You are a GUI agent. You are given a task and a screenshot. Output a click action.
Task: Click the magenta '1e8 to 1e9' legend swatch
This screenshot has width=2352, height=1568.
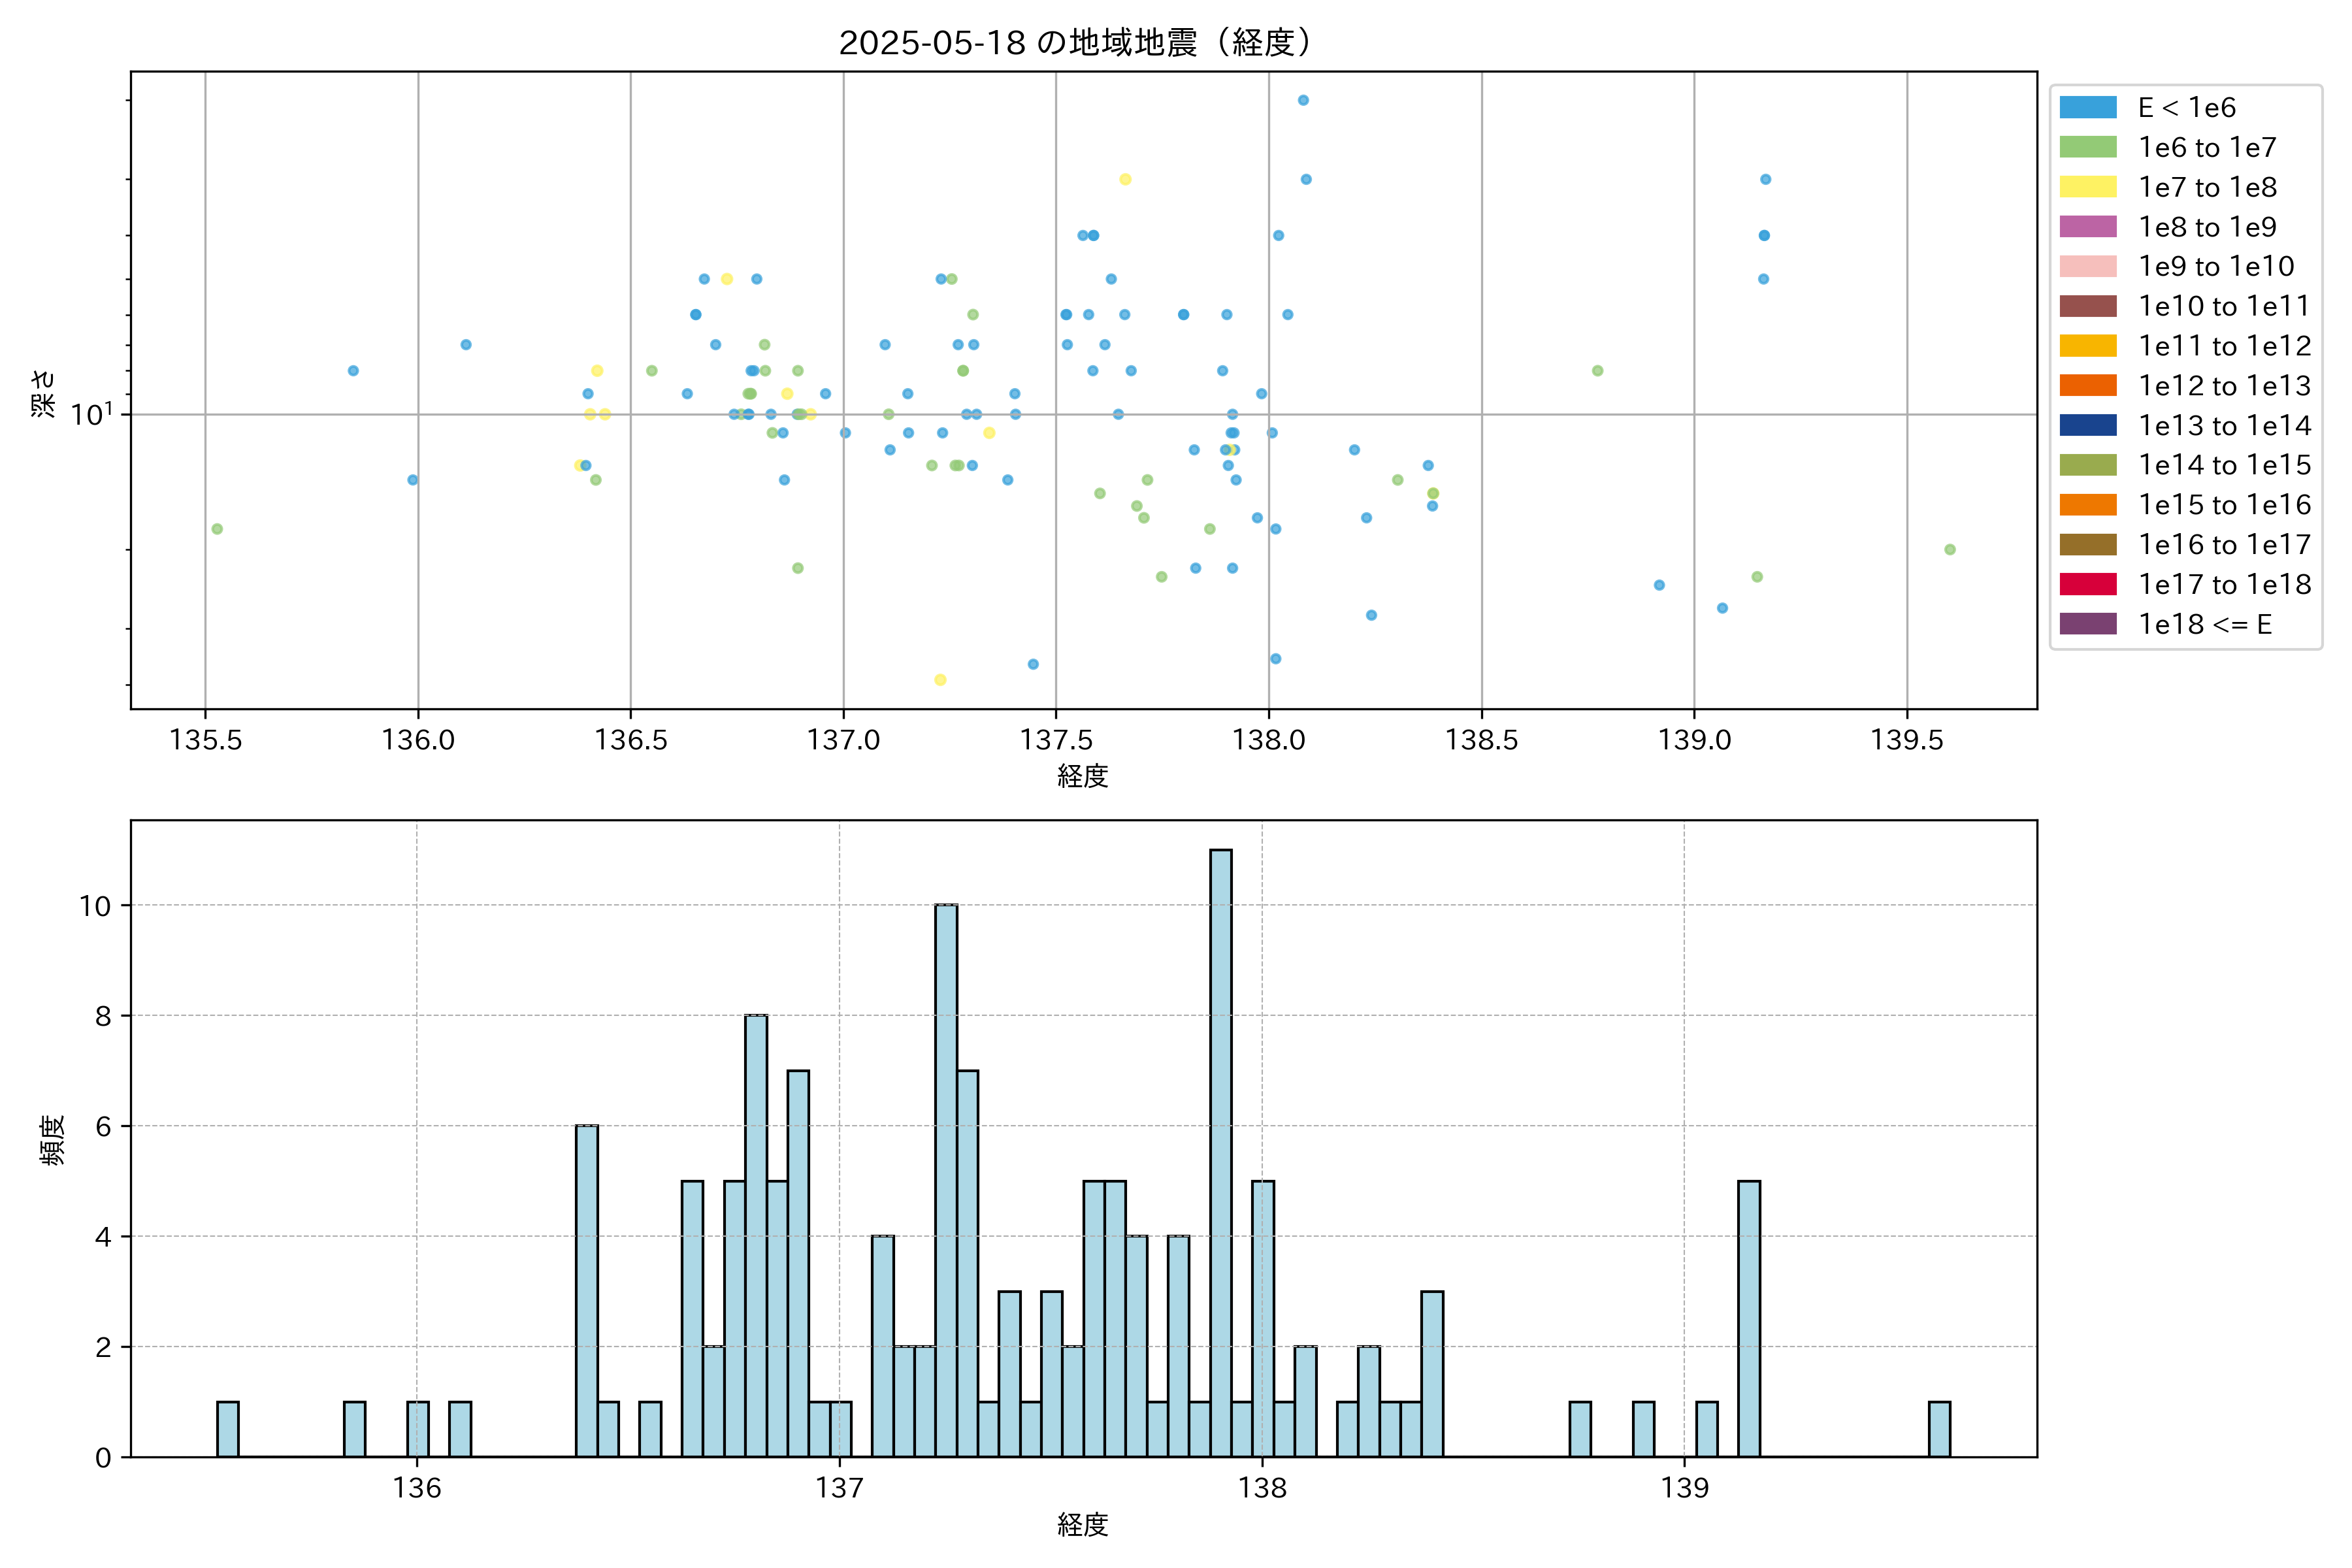click(2087, 227)
